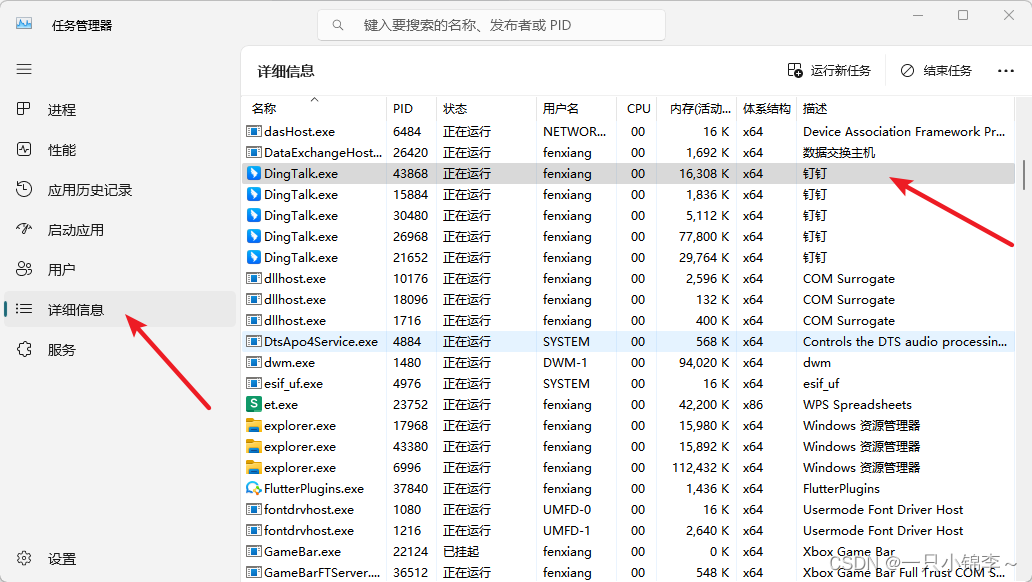The image size is (1032, 582).
Task: Sort by the 体系结构 column header
Action: click(x=766, y=109)
